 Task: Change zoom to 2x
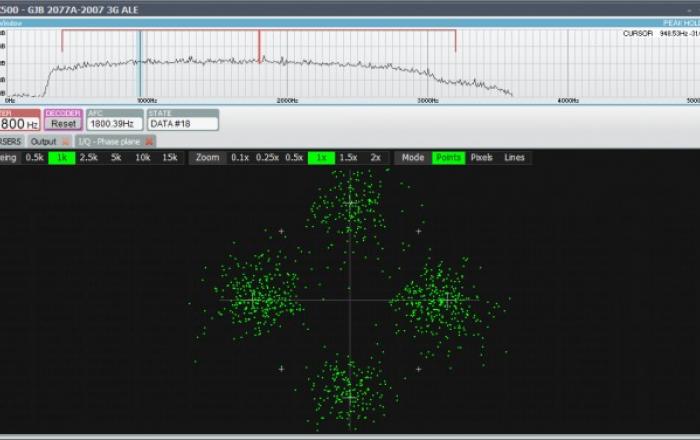pyautogui.click(x=375, y=158)
